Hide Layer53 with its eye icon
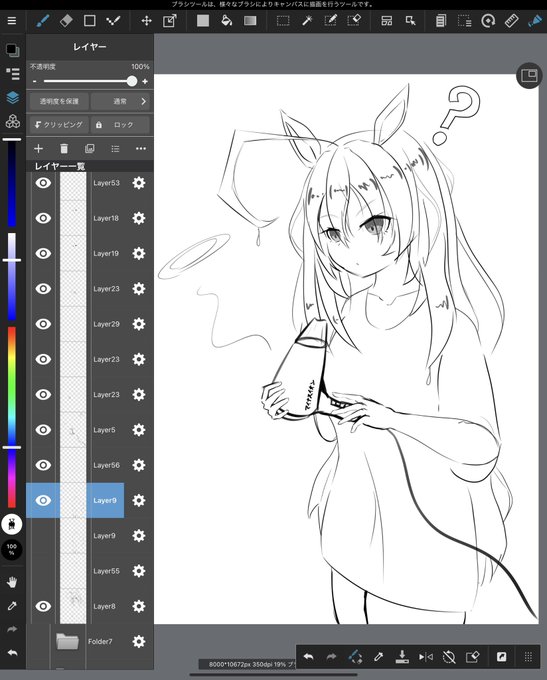 click(x=43, y=183)
